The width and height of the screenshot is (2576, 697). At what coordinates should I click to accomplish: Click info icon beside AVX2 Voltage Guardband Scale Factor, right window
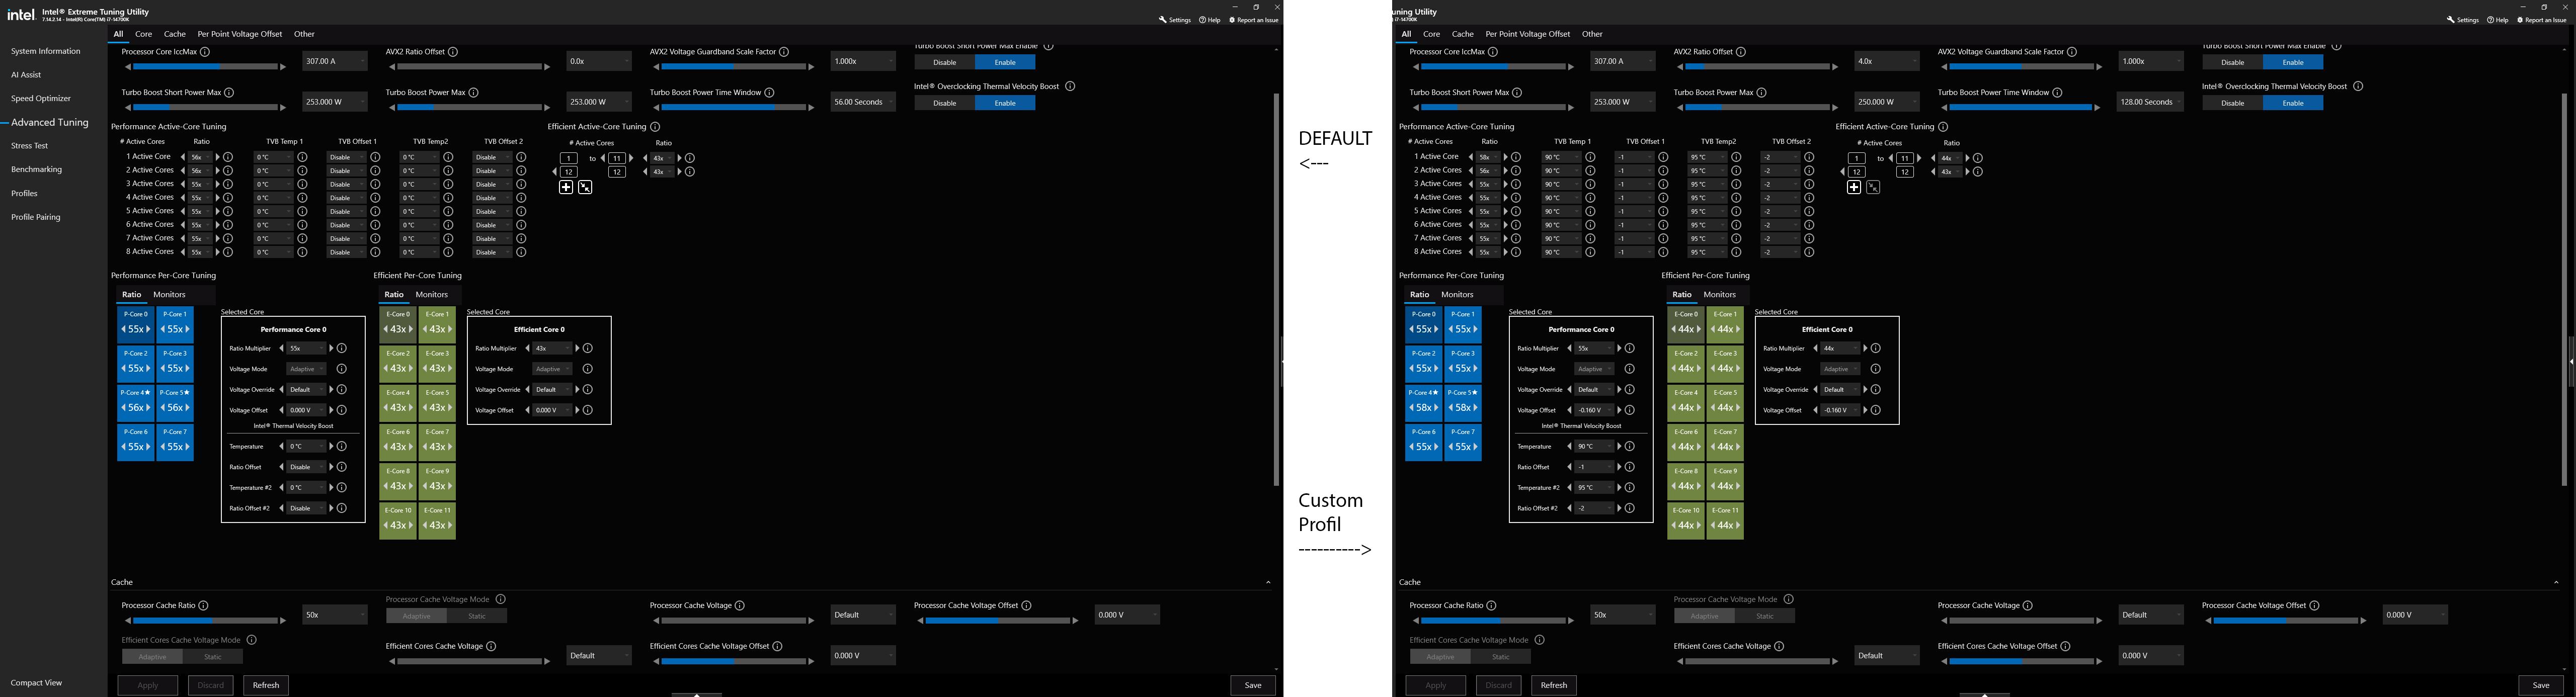pyautogui.click(x=2072, y=52)
